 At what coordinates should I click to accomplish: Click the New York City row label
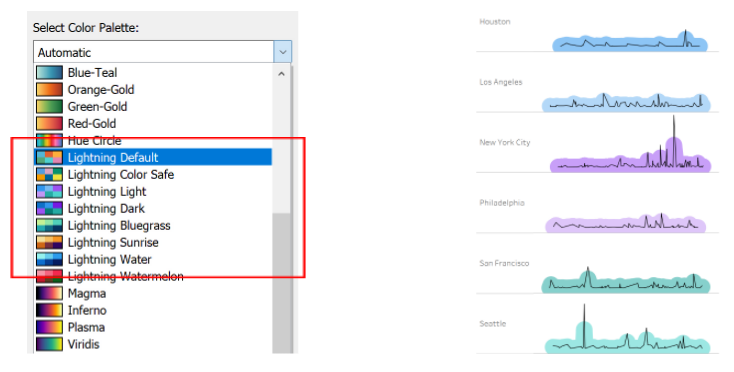pyautogui.click(x=505, y=142)
